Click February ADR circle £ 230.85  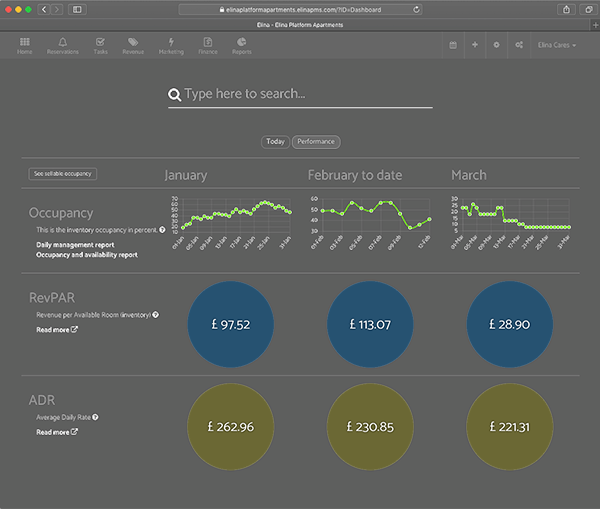tap(370, 427)
